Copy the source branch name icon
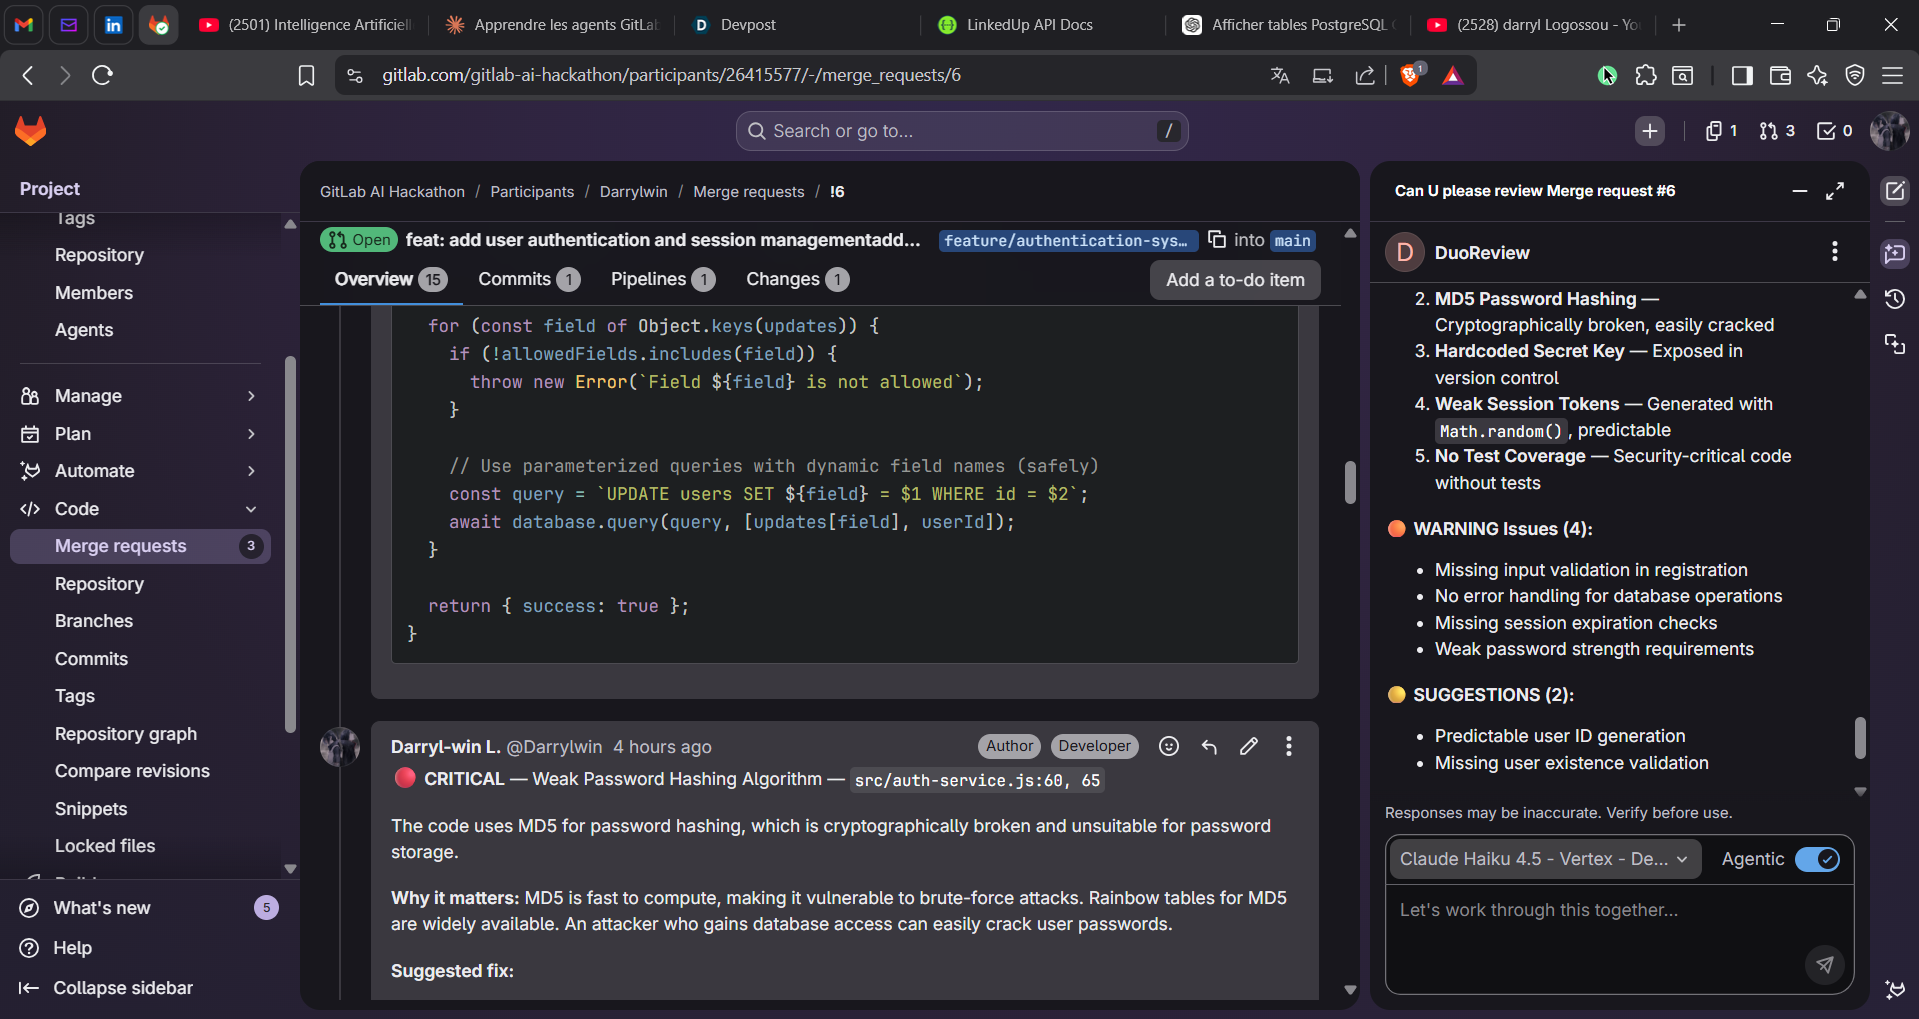1919x1019 pixels. click(1217, 239)
